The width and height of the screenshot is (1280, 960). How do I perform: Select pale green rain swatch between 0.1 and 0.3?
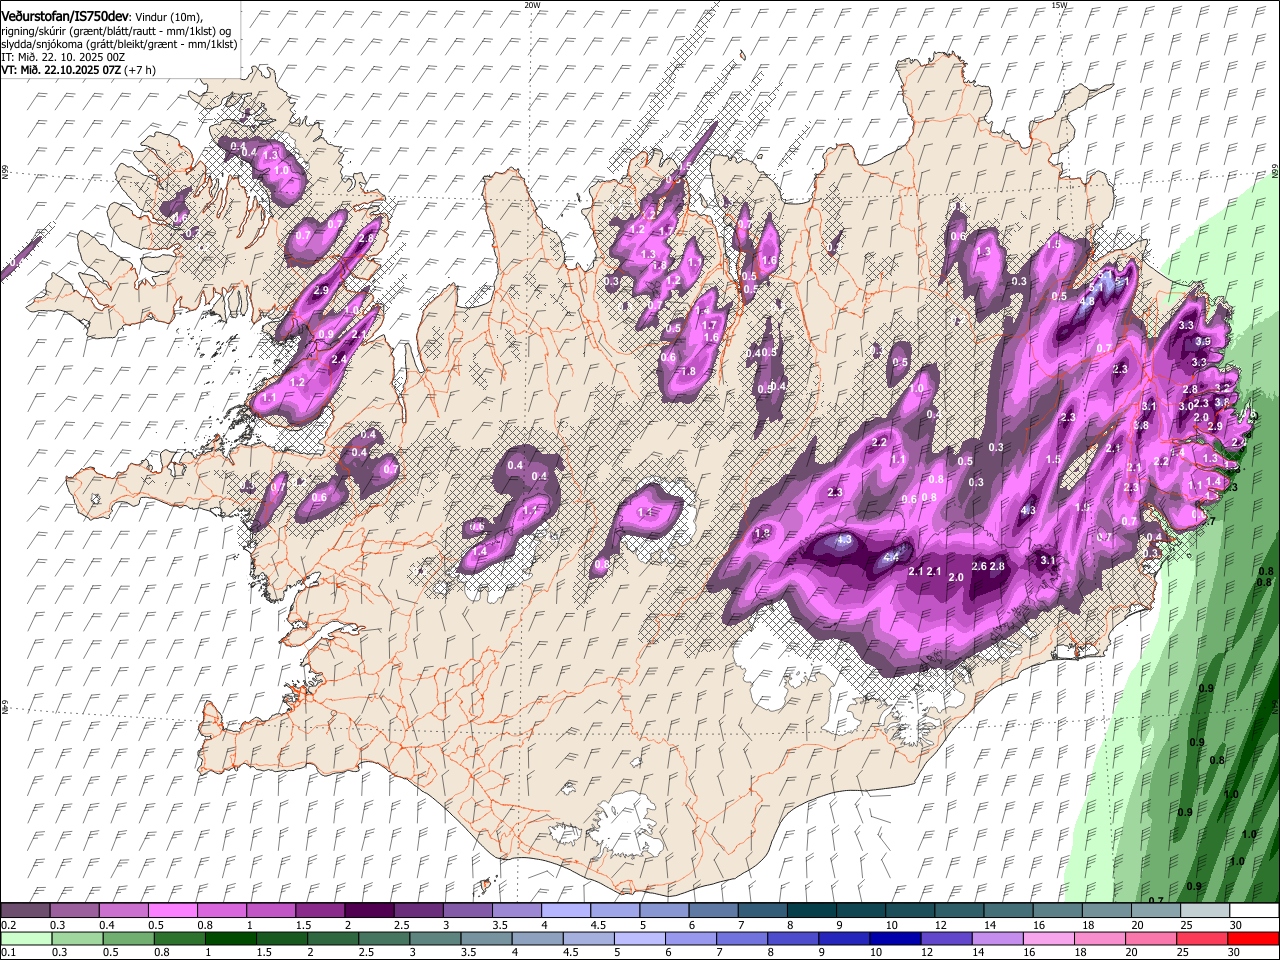click(x=26, y=938)
